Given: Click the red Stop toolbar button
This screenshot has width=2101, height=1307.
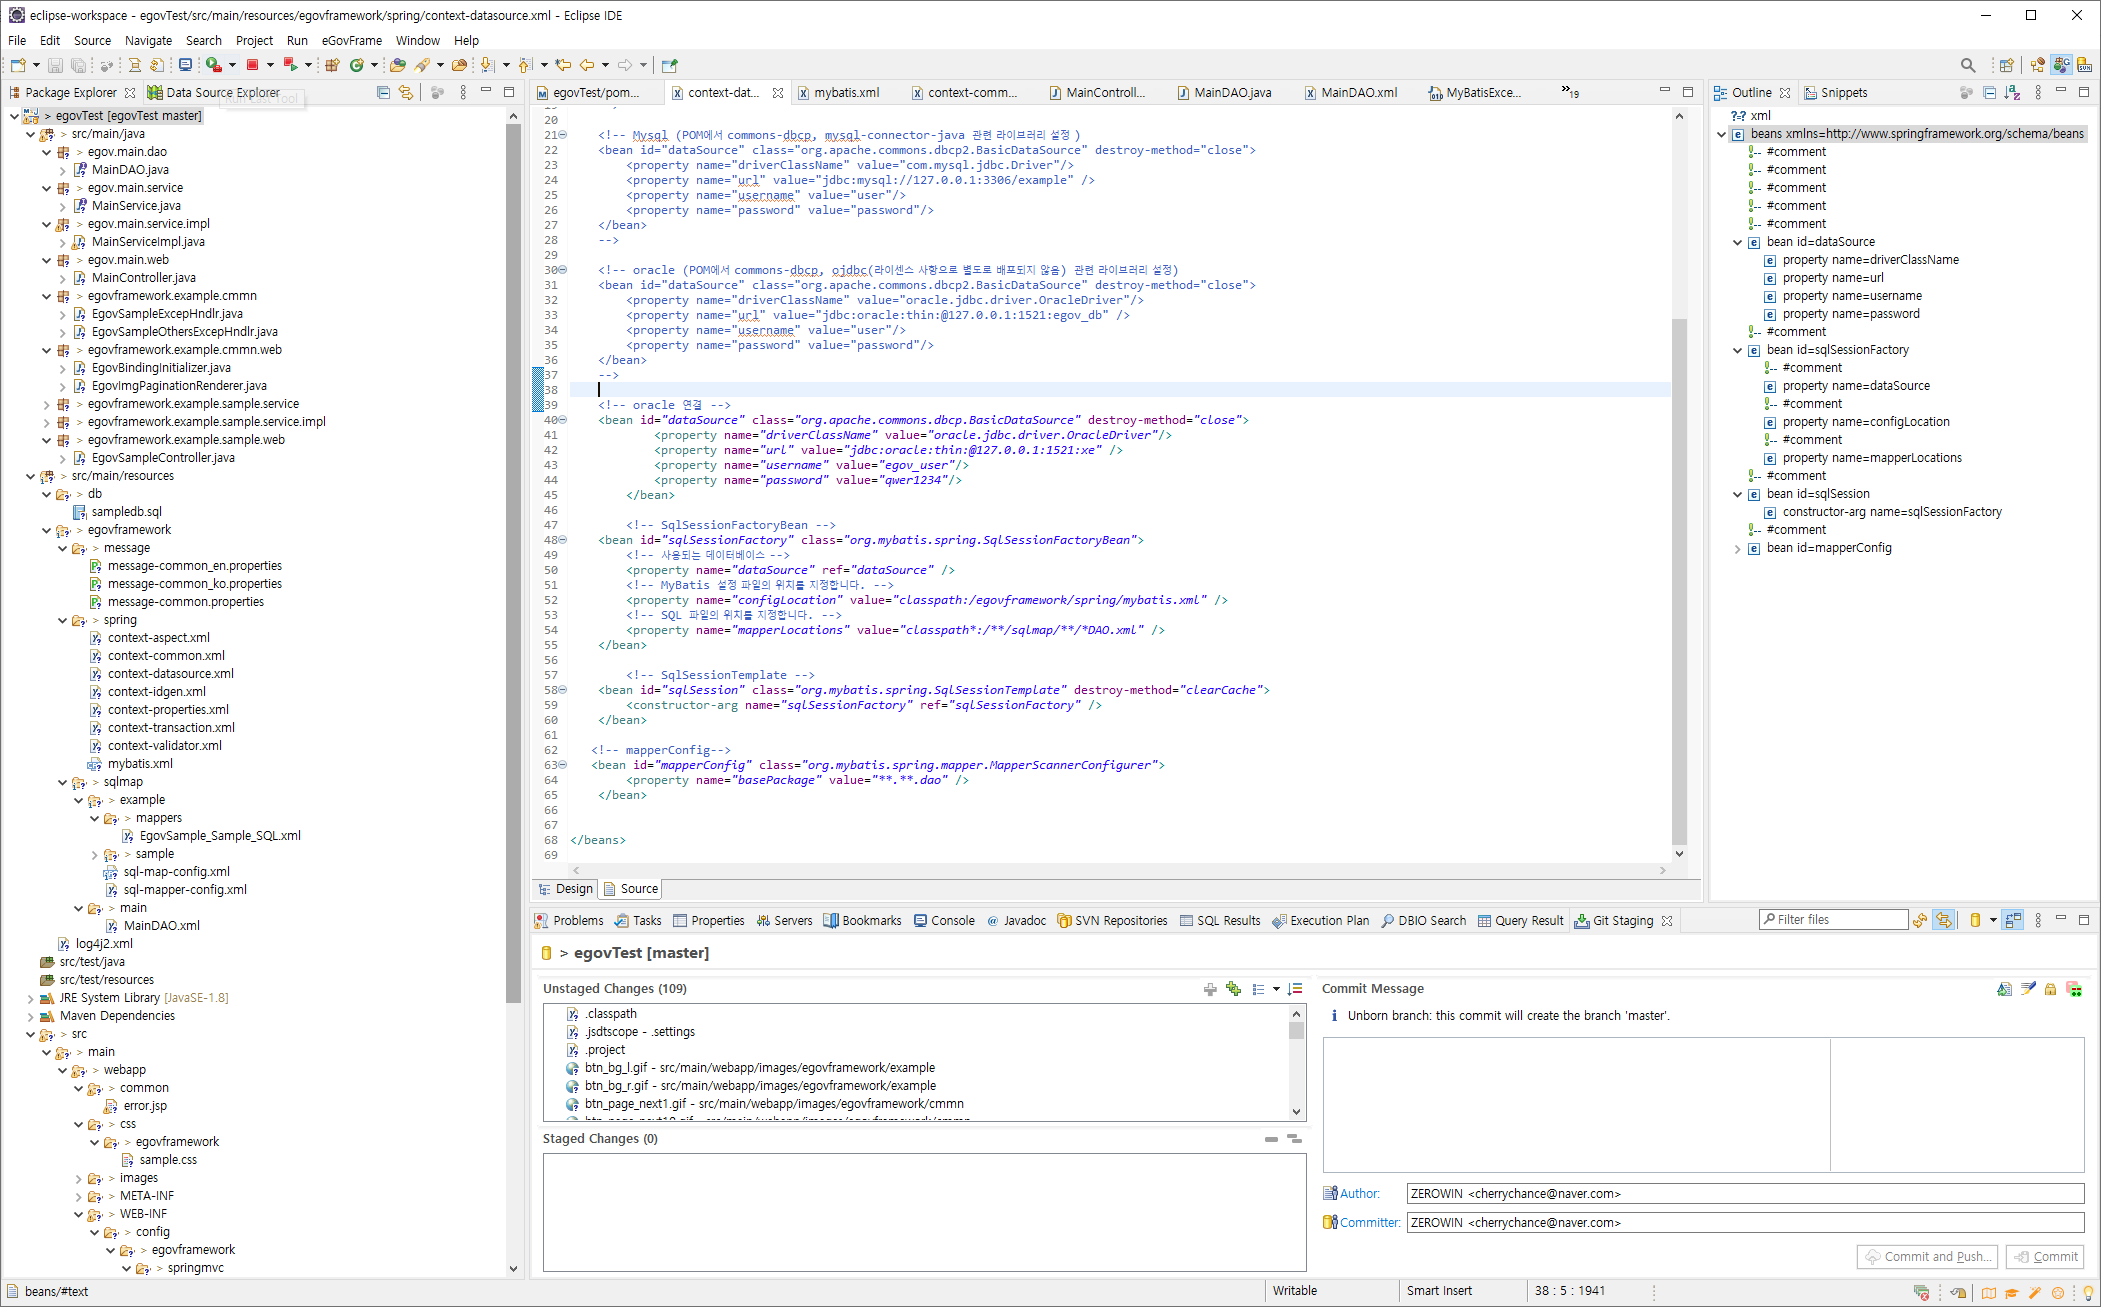Looking at the screenshot, I should 253,65.
